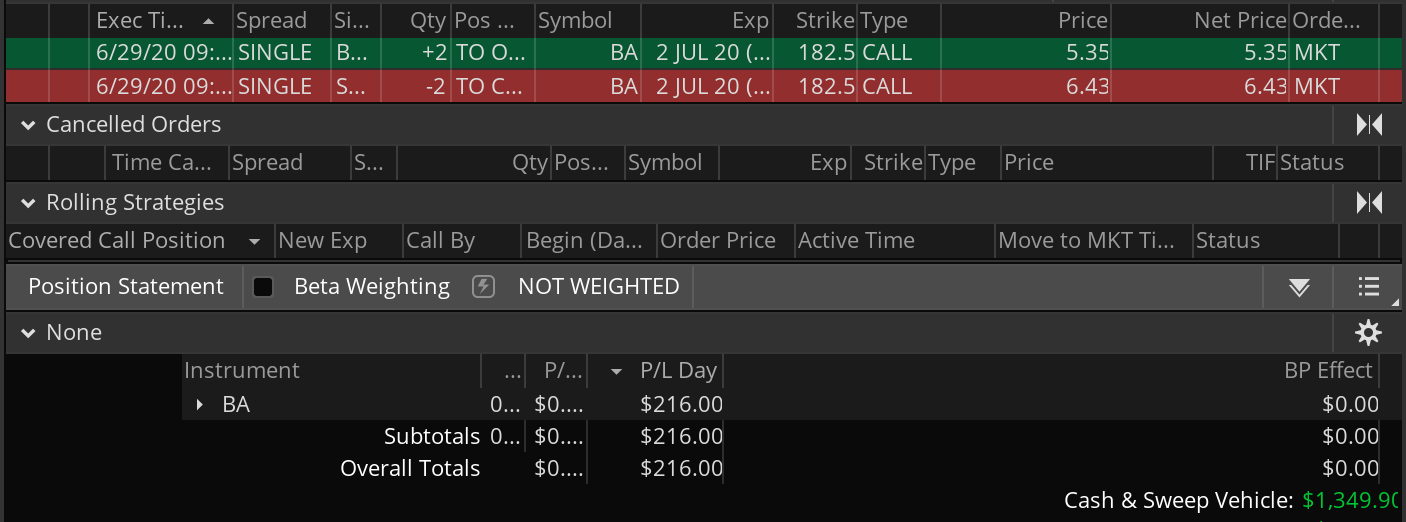
Task: Collapse the Rolling Strategies section
Action: [28, 203]
